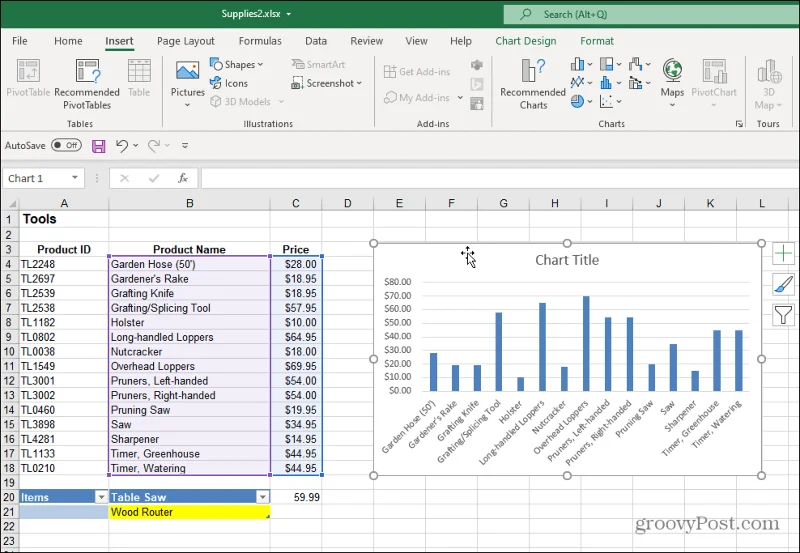
Task: Open Maps chart options
Action: pos(672,84)
